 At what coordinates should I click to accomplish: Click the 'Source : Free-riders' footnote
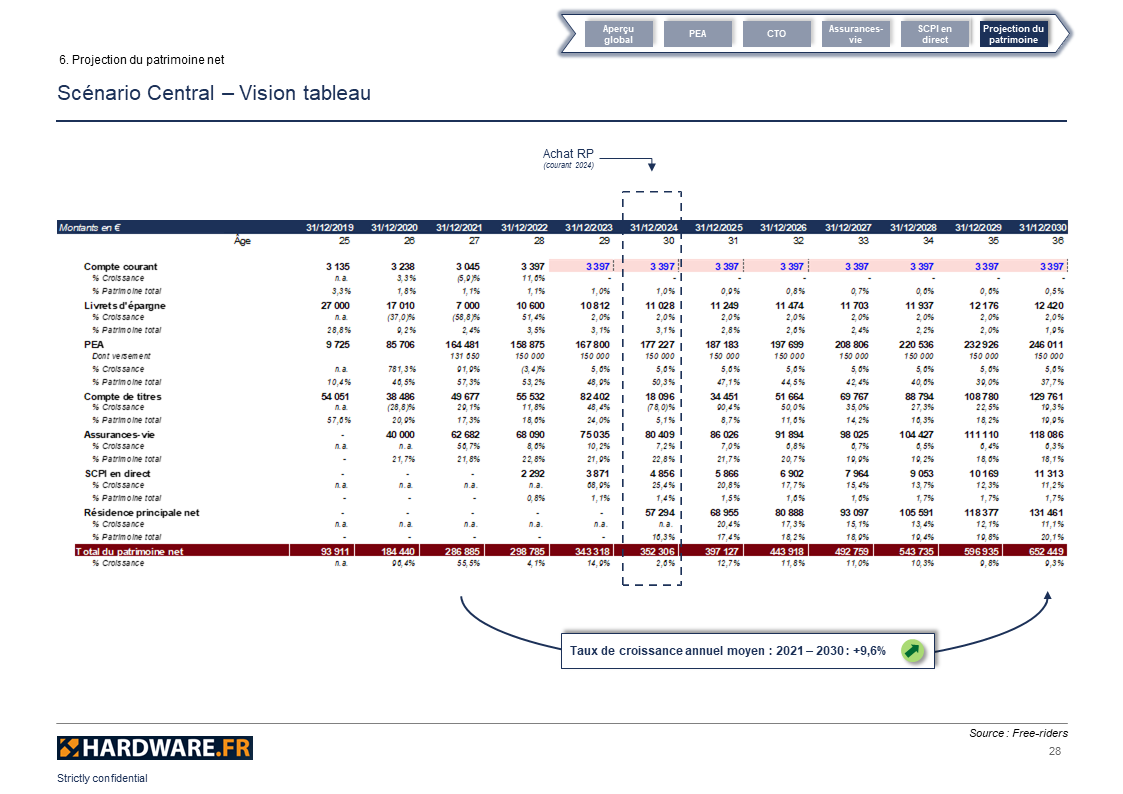[1018, 733]
